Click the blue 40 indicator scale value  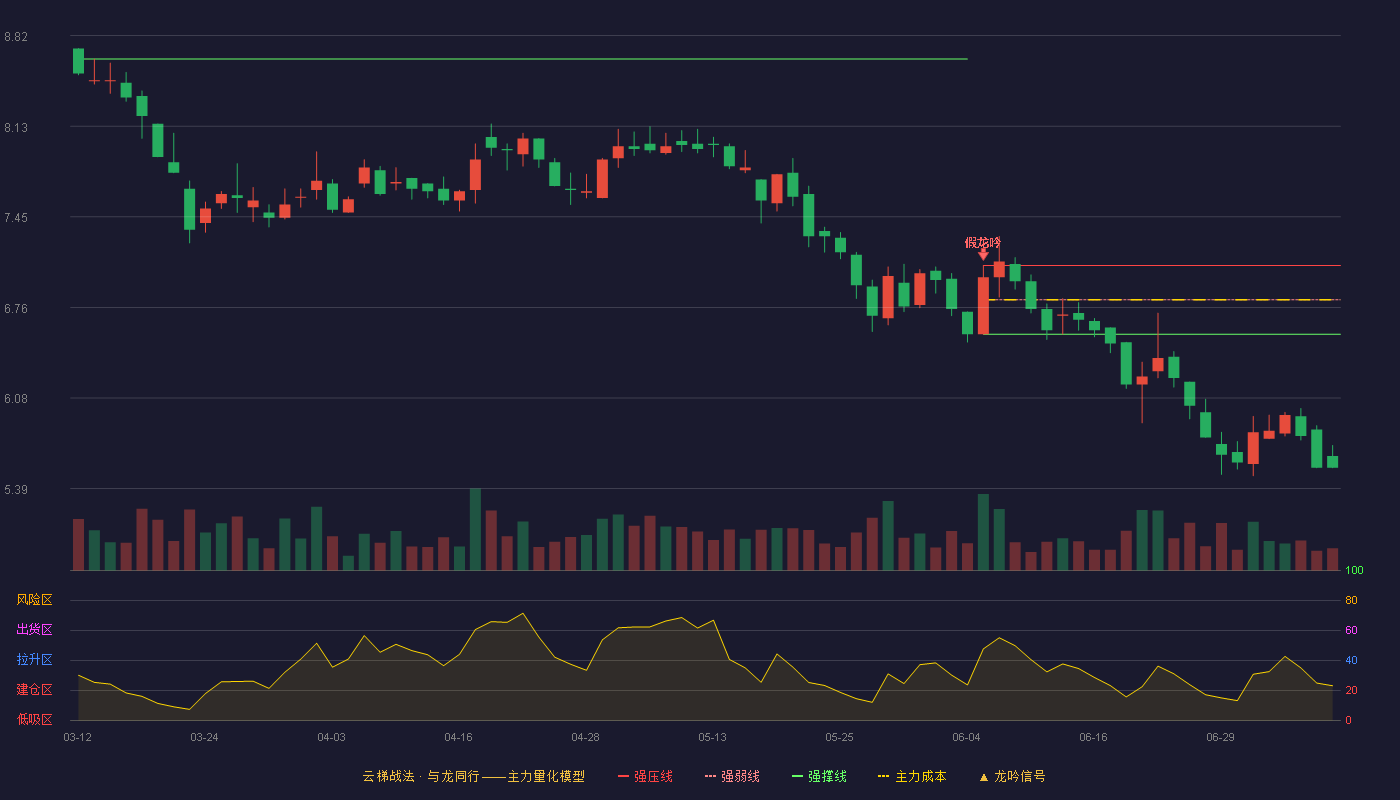tap(1351, 660)
